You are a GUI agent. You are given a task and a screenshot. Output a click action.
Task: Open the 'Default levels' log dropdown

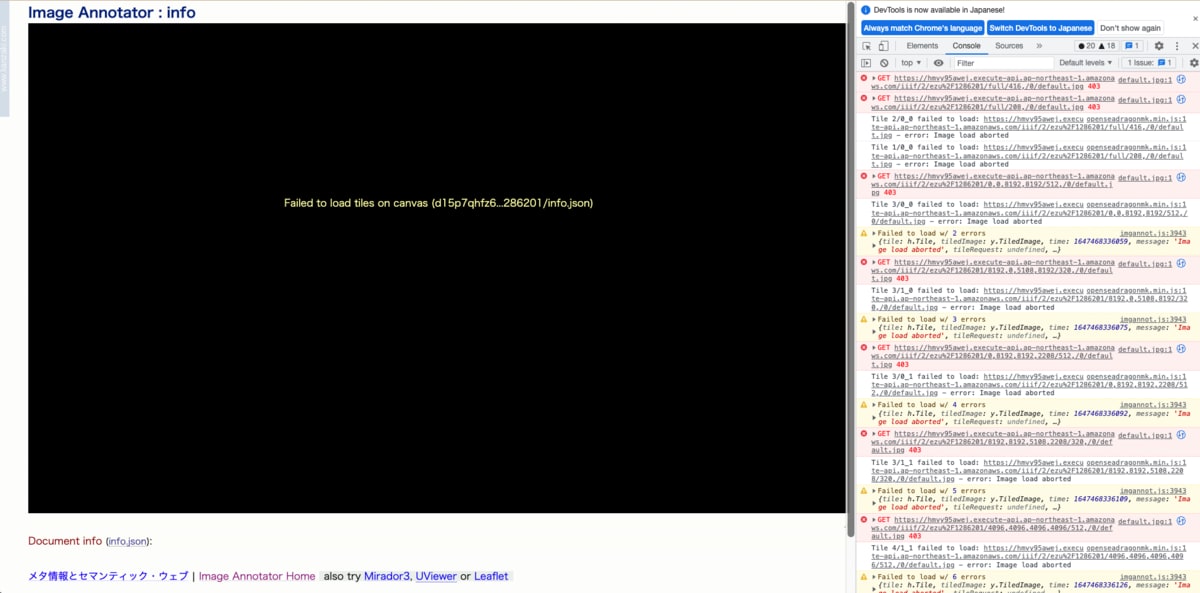point(1086,63)
